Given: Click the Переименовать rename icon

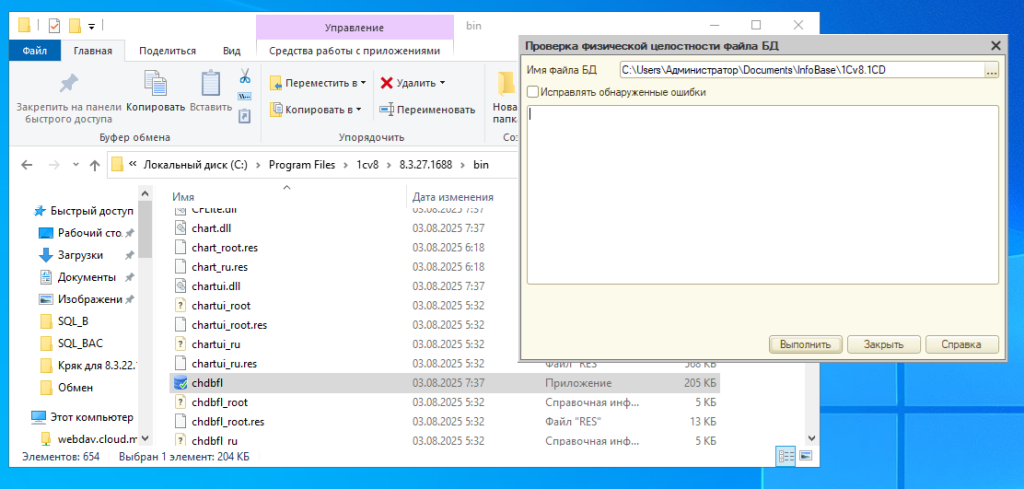Looking at the screenshot, I should pos(386,109).
